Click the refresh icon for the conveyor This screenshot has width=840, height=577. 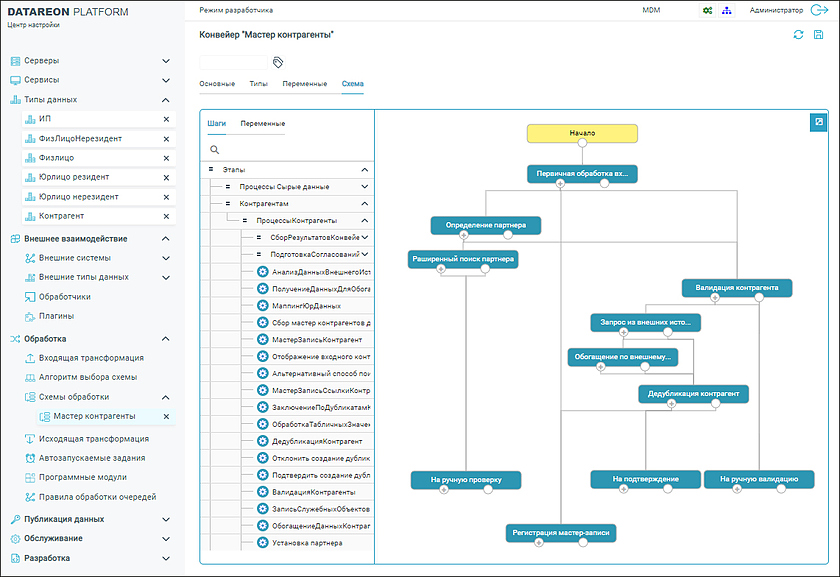coord(798,35)
